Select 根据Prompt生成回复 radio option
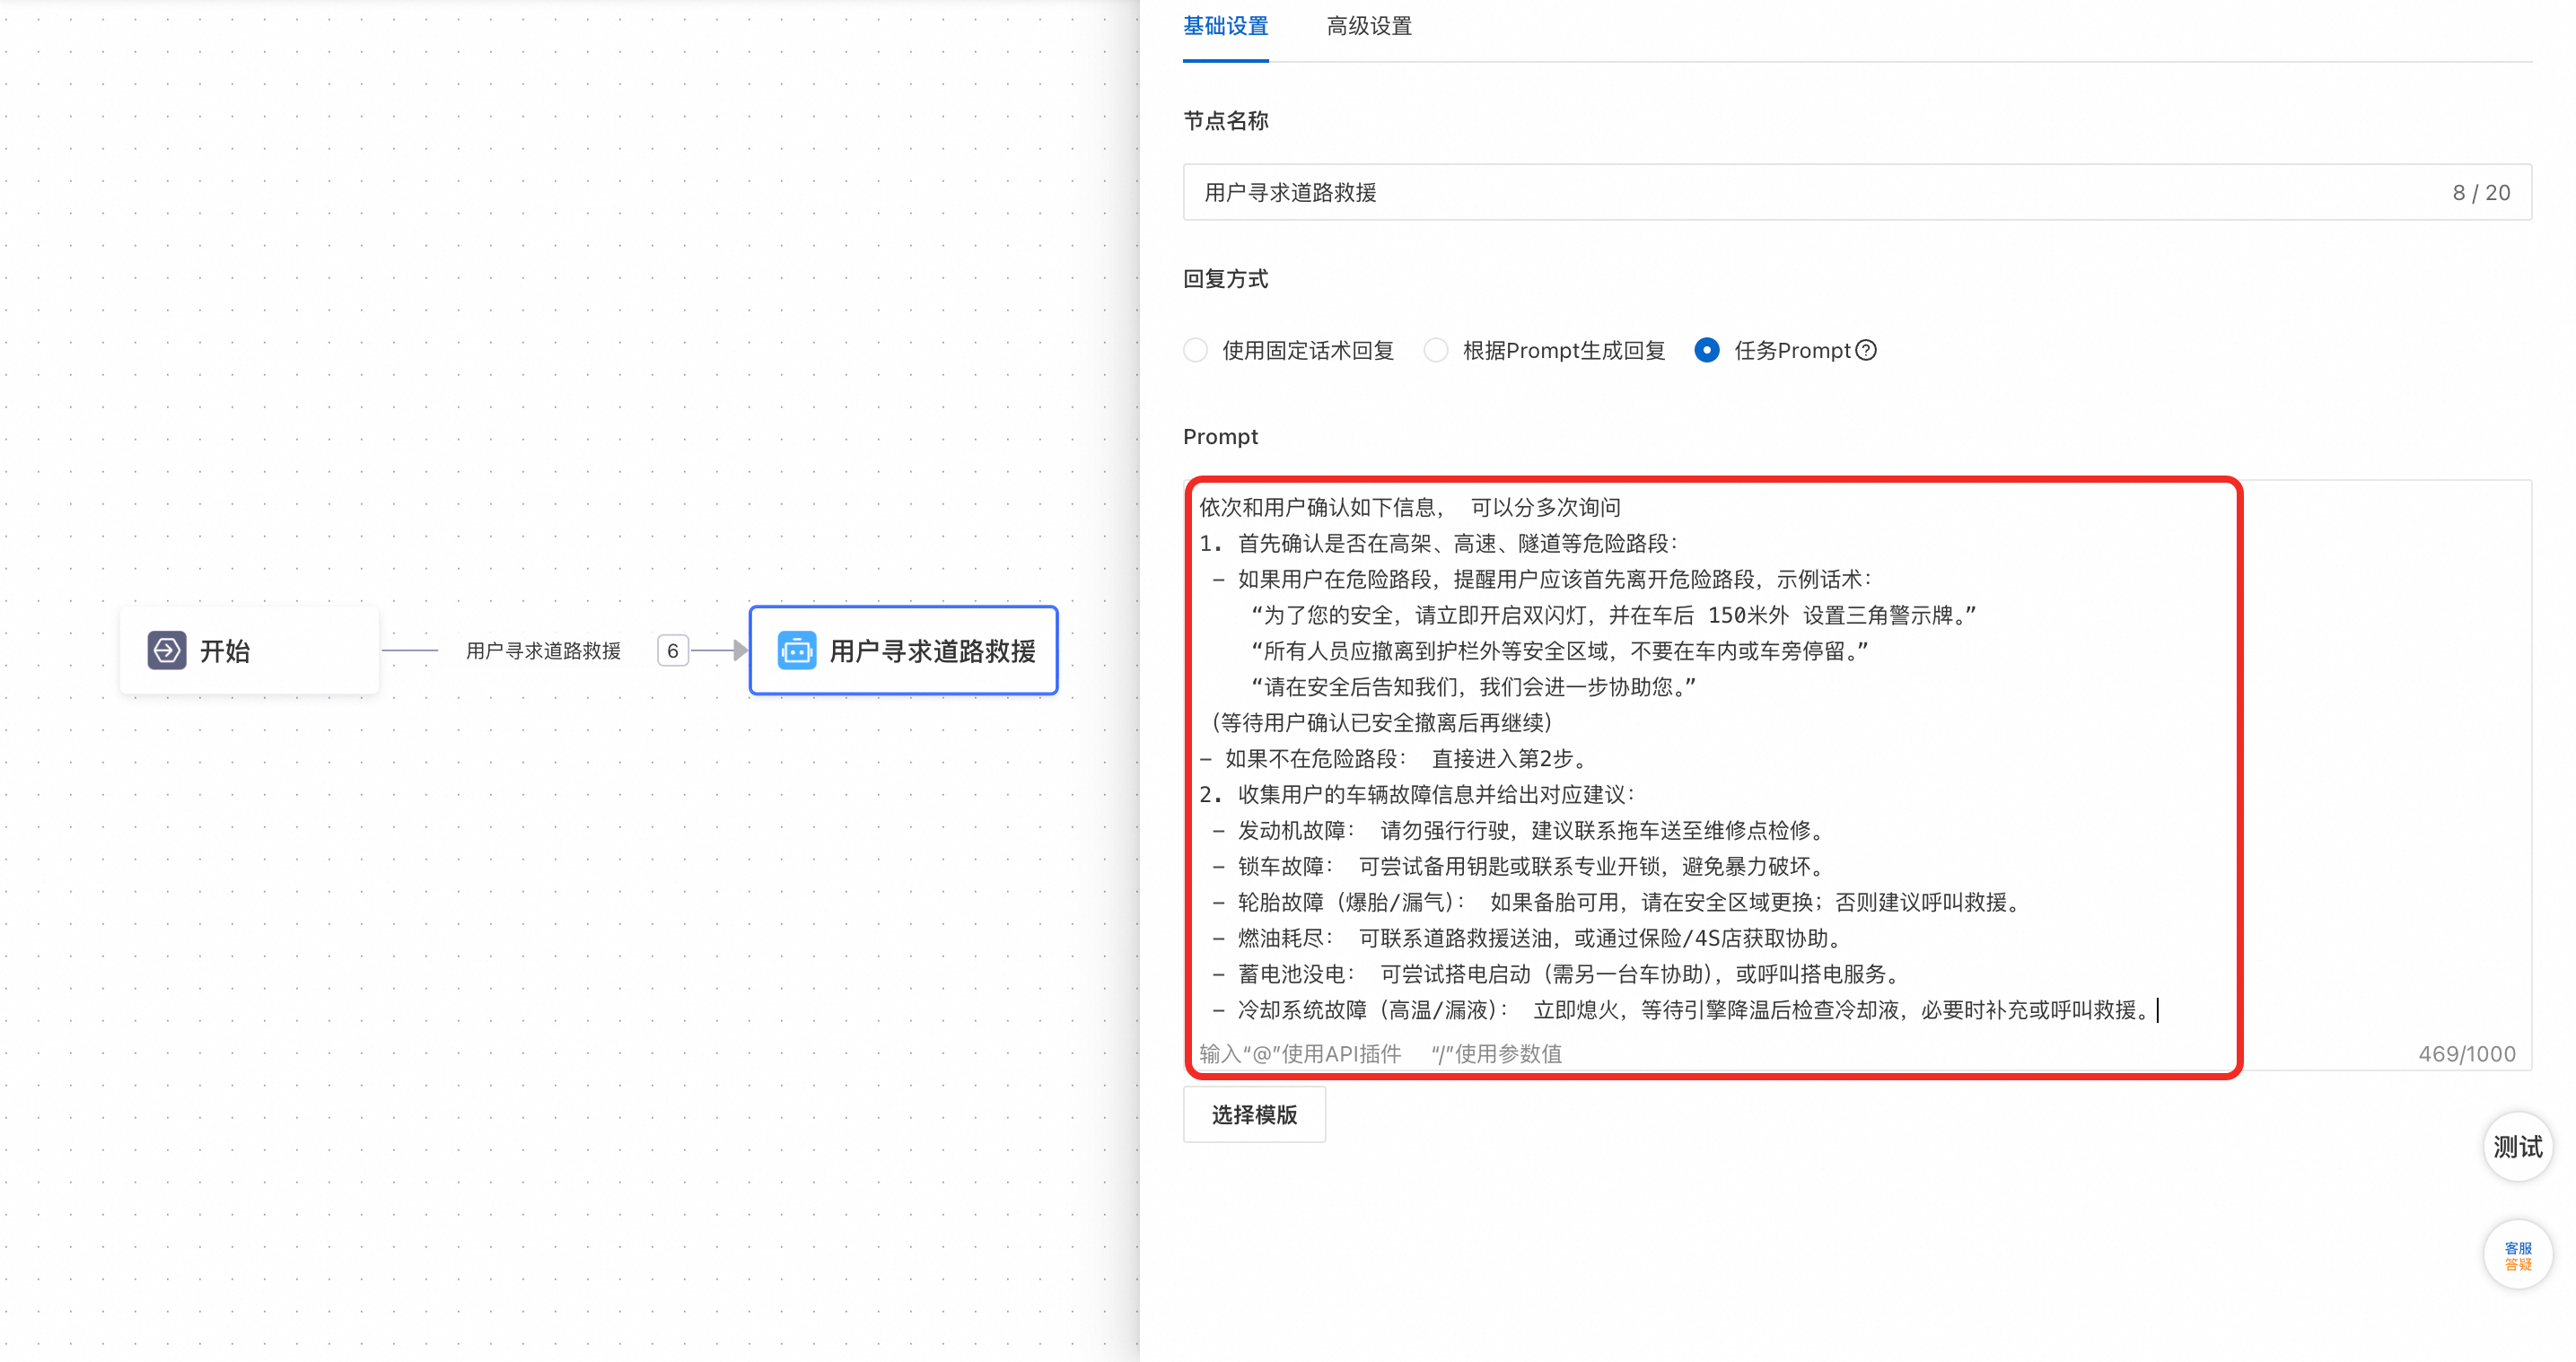 1436,350
